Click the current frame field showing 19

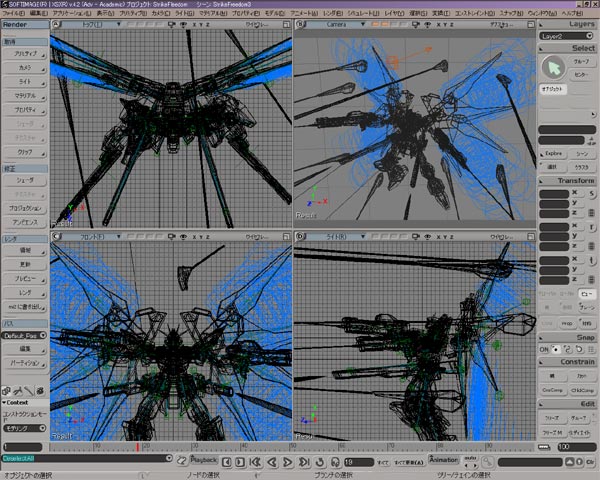point(359,462)
